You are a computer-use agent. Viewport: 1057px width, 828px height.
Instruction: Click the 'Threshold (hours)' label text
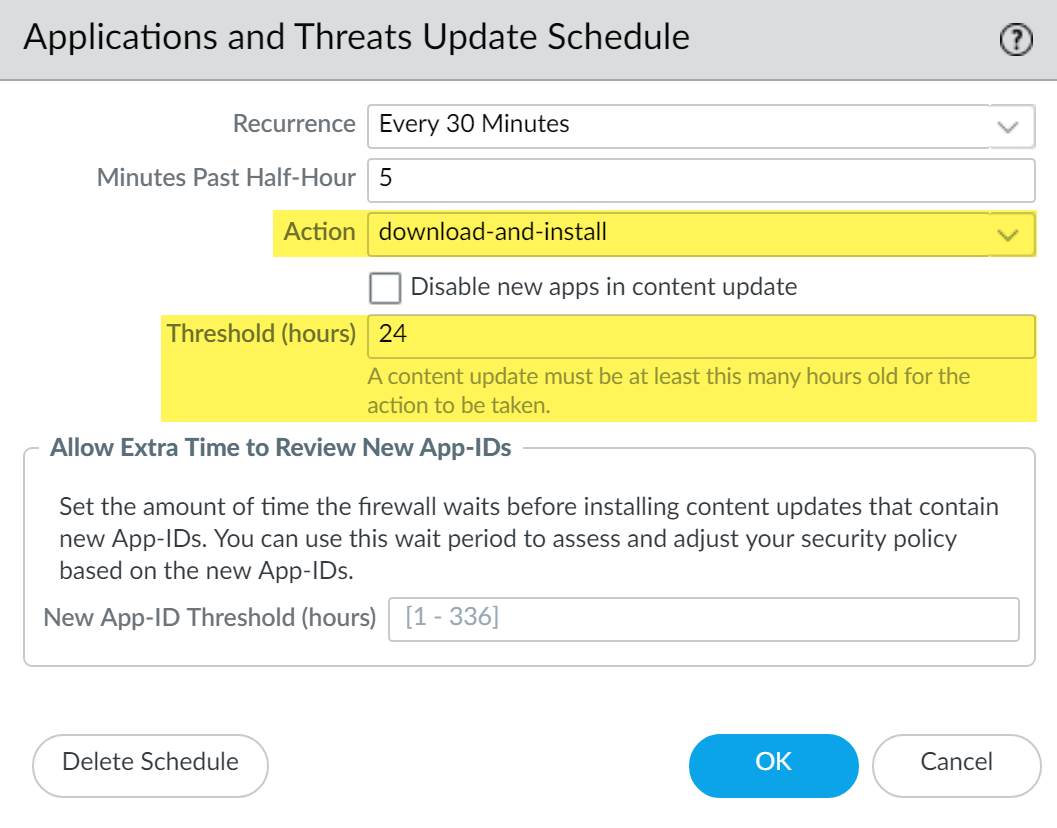point(261,334)
